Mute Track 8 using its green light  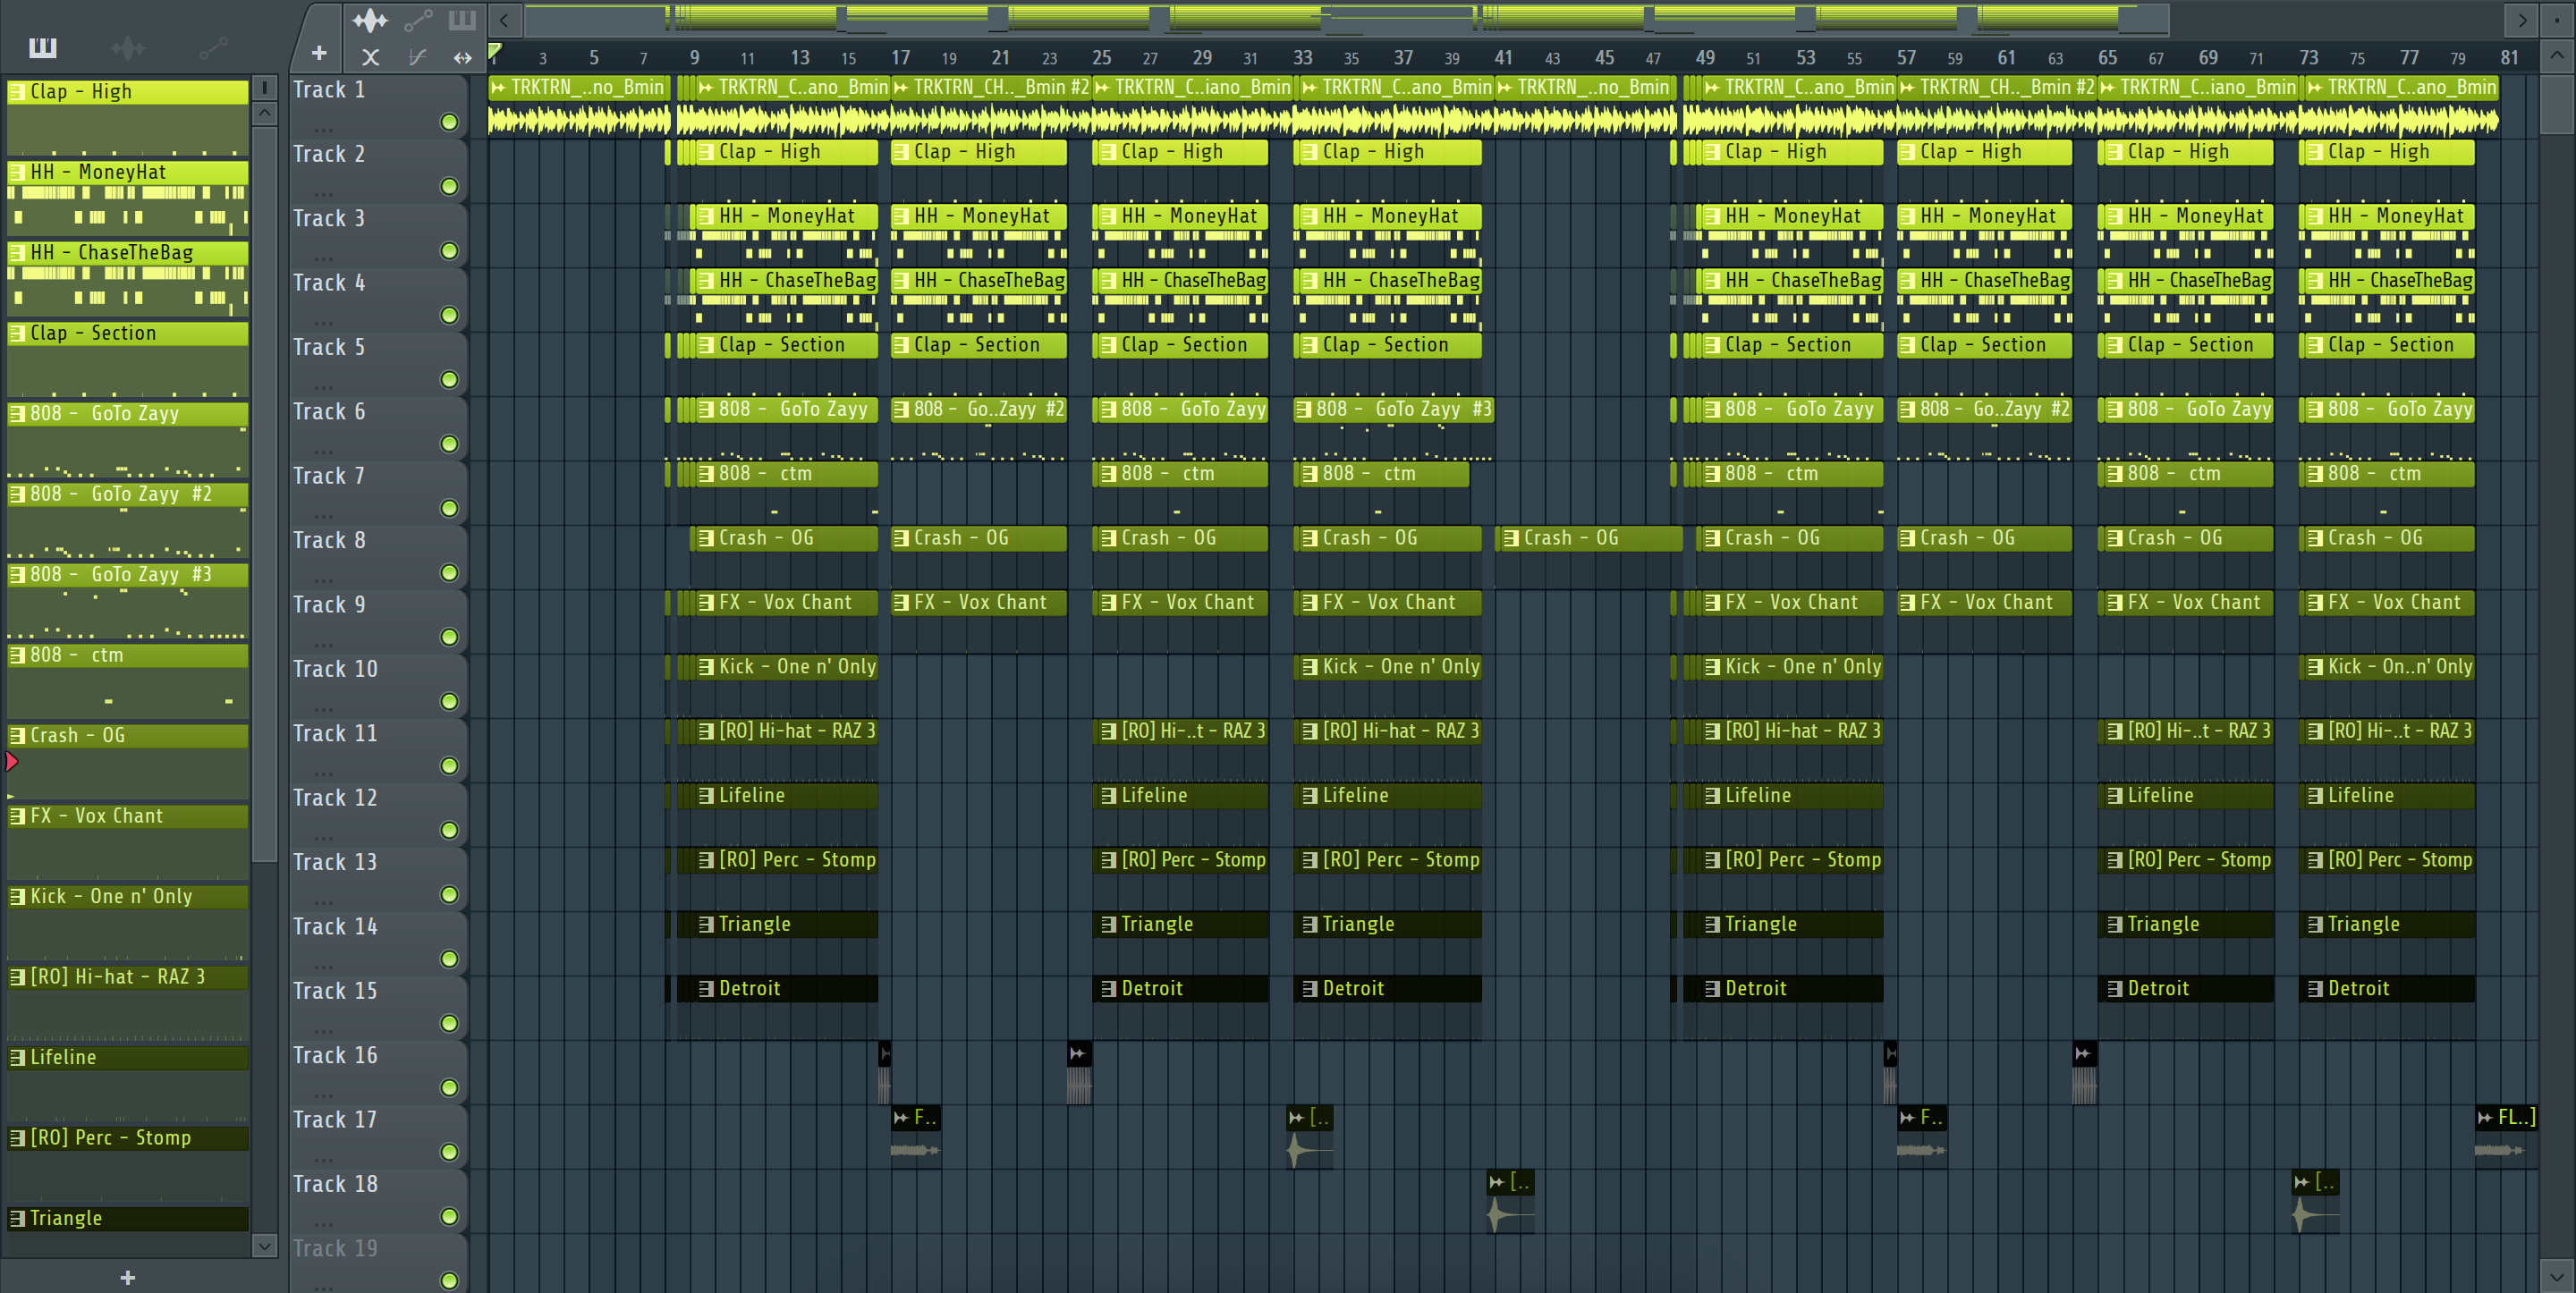click(x=449, y=573)
